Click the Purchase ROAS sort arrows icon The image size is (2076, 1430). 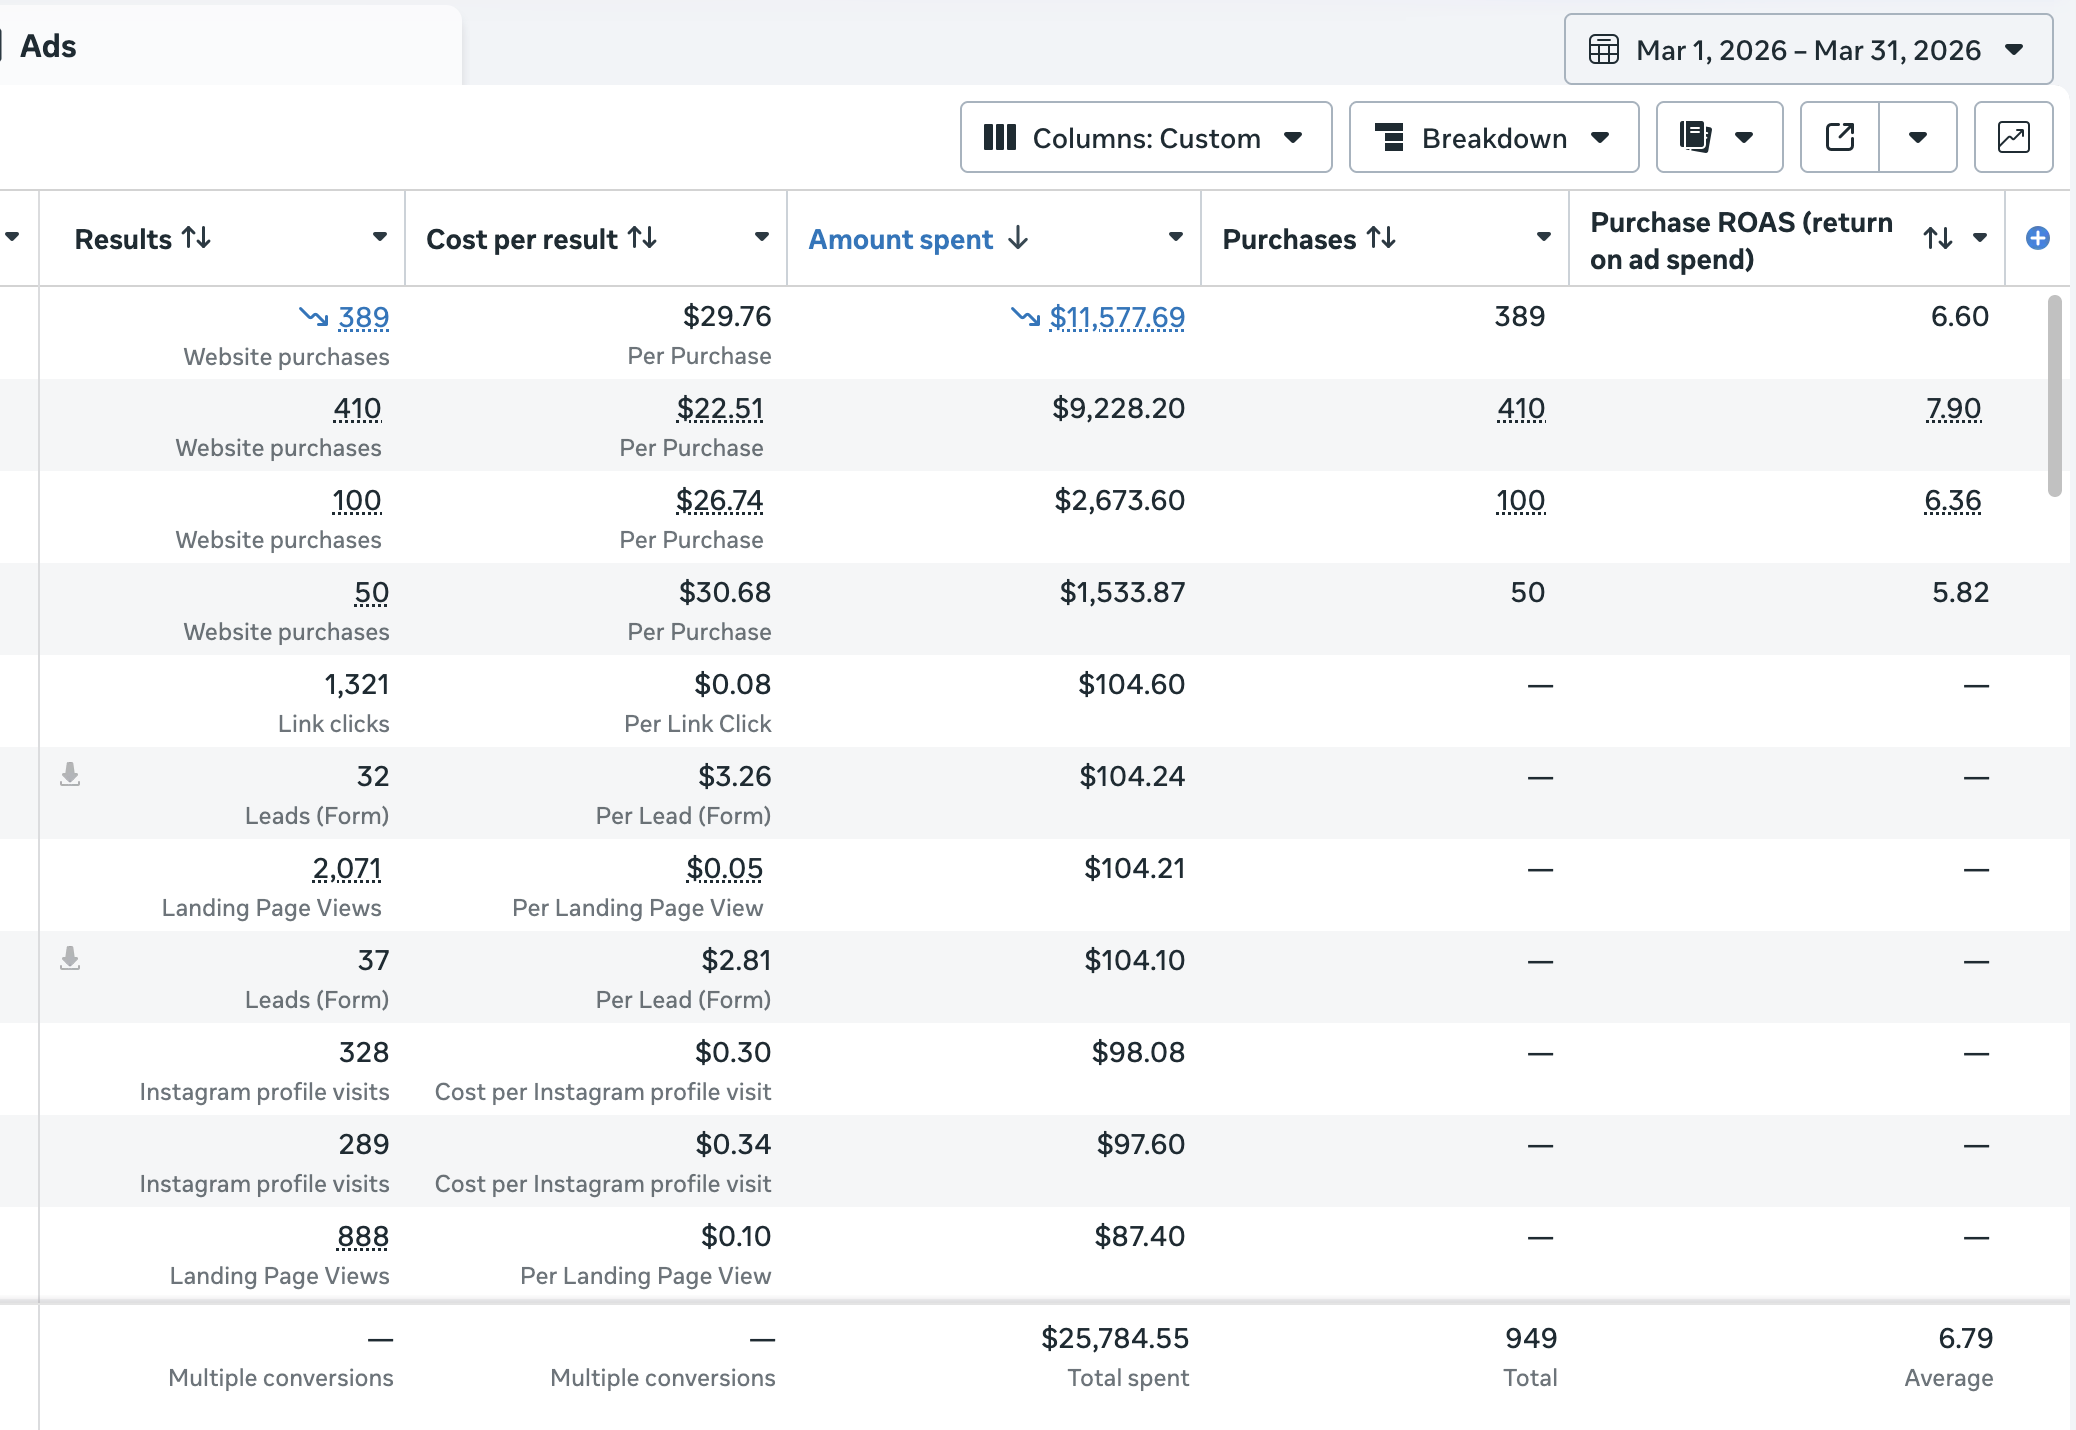1938,238
